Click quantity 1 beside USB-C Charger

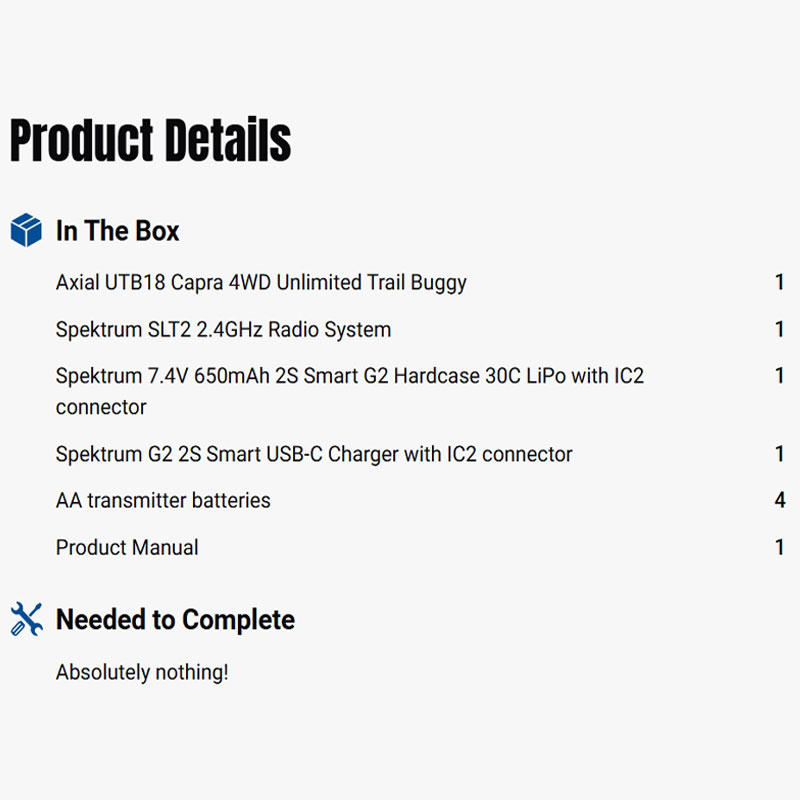click(x=780, y=454)
